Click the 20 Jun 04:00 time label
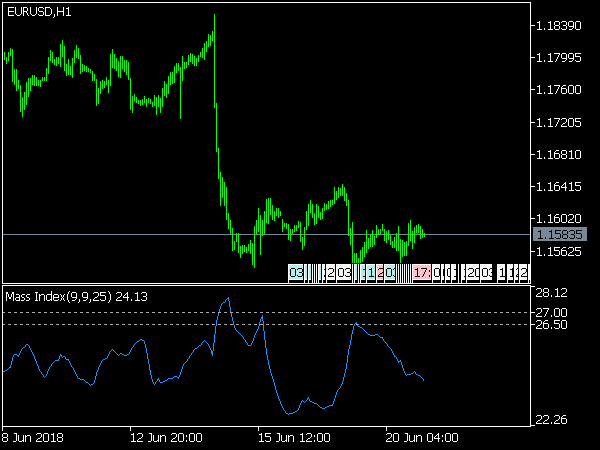Viewport: 600px width, 450px height. pyautogui.click(x=422, y=437)
